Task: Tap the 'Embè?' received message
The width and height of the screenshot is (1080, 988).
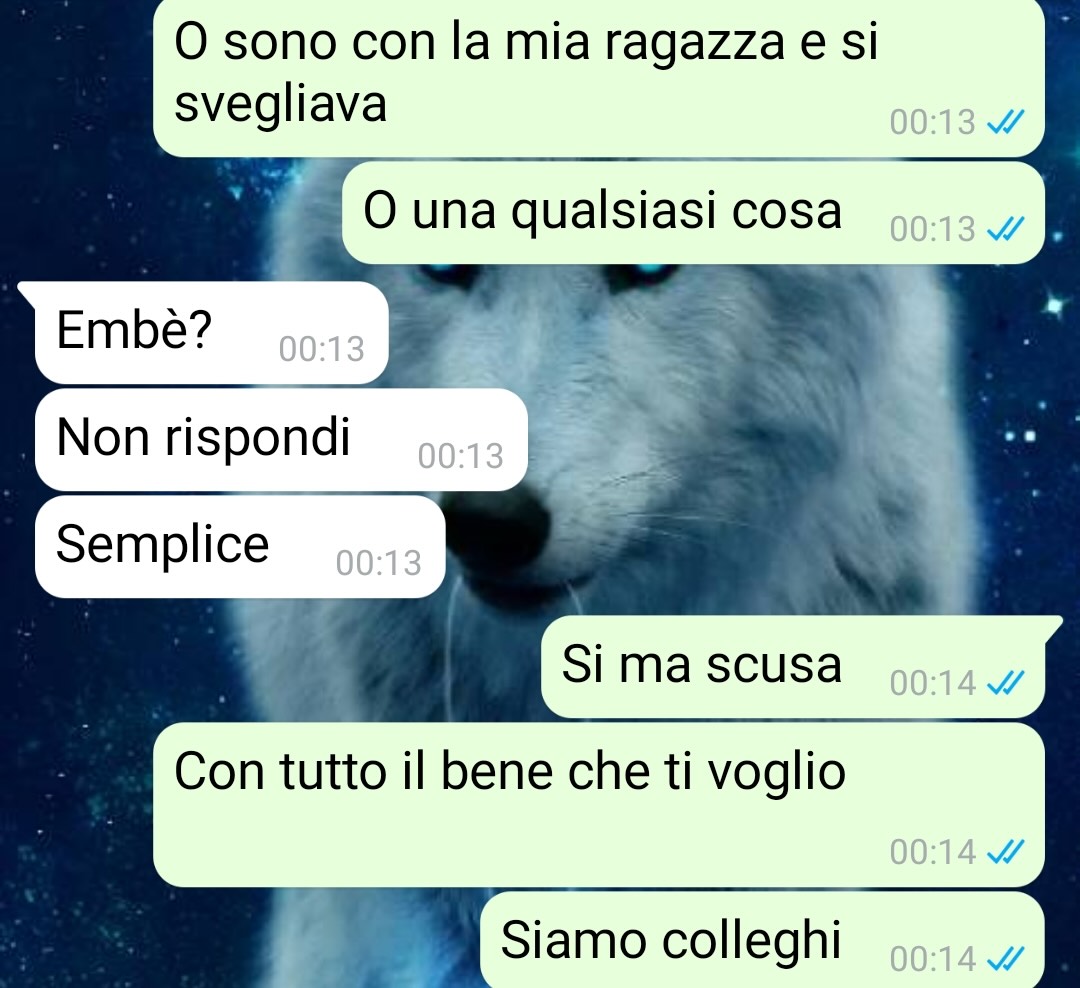Action: pyautogui.click(x=211, y=332)
